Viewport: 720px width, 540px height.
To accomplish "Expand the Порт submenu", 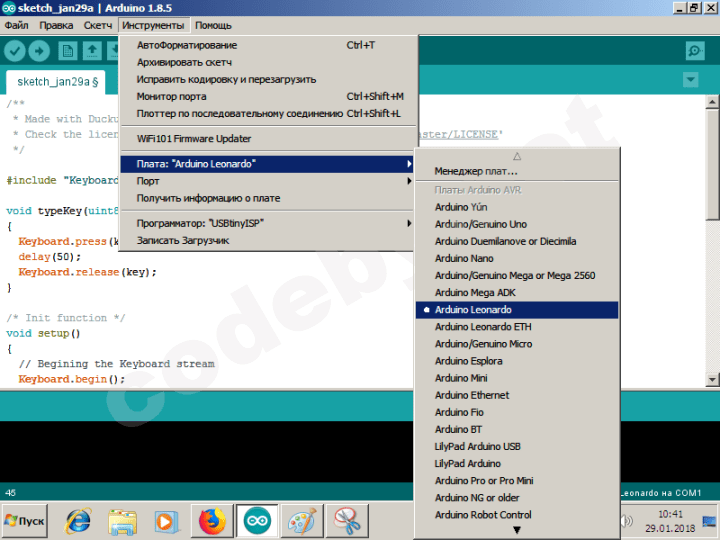I will coord(269,181).
